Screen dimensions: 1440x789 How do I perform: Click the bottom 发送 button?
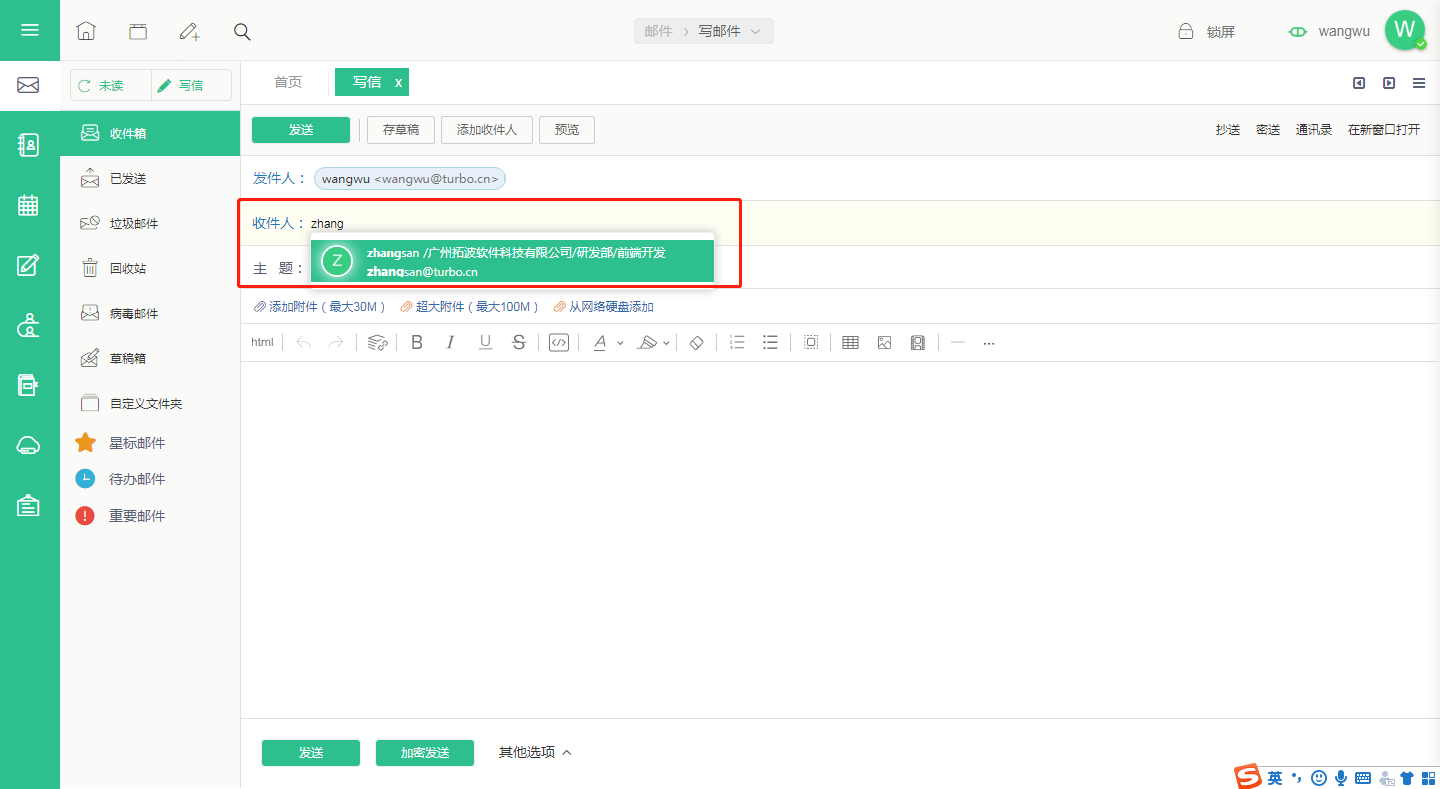pos(311,753)
